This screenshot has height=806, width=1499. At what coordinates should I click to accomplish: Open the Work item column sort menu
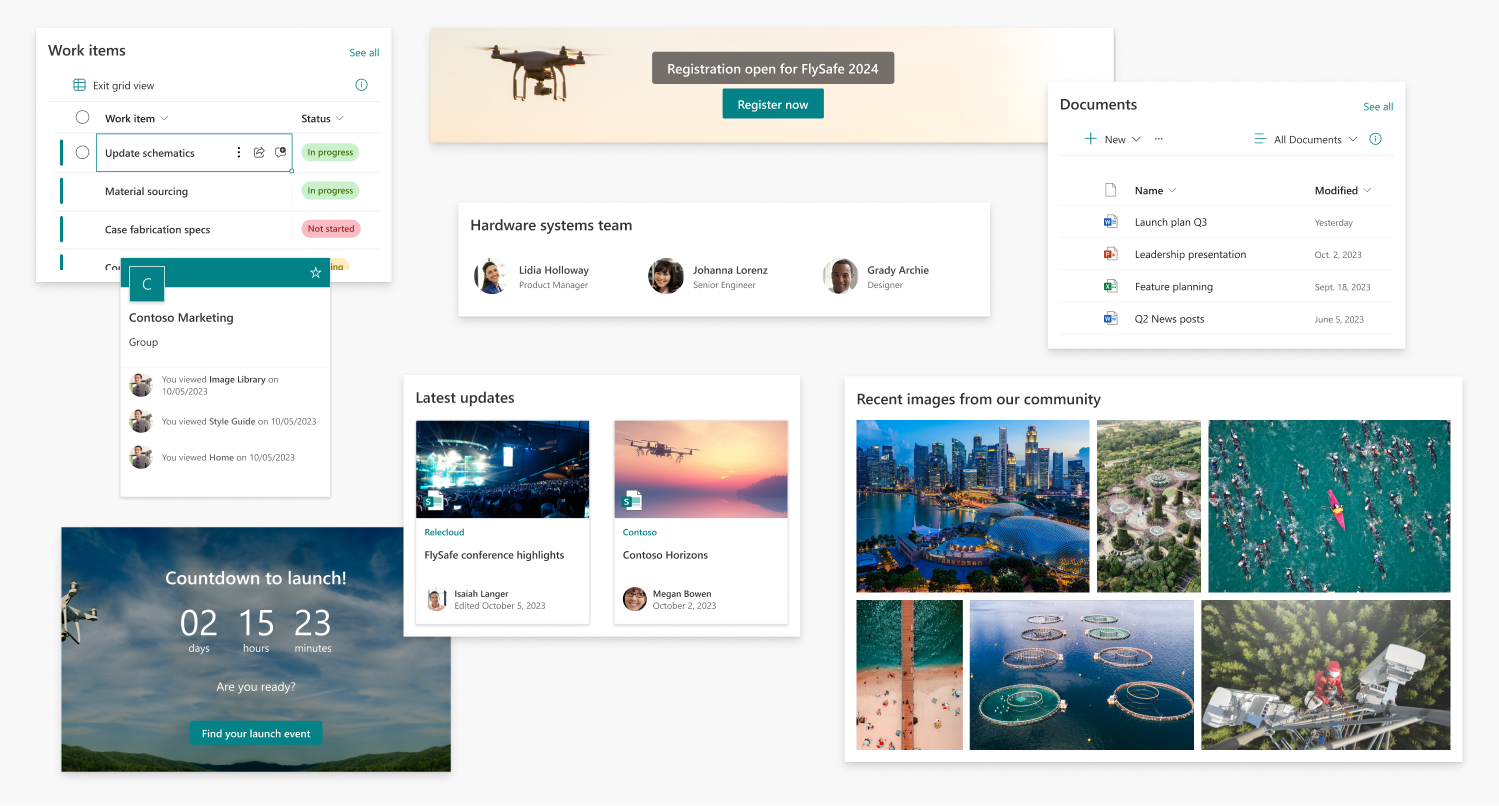(x=165, y=117)
